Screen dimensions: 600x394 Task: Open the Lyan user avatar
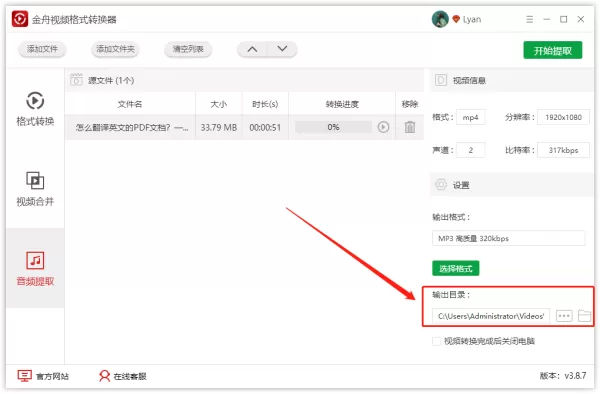[440, 19]
